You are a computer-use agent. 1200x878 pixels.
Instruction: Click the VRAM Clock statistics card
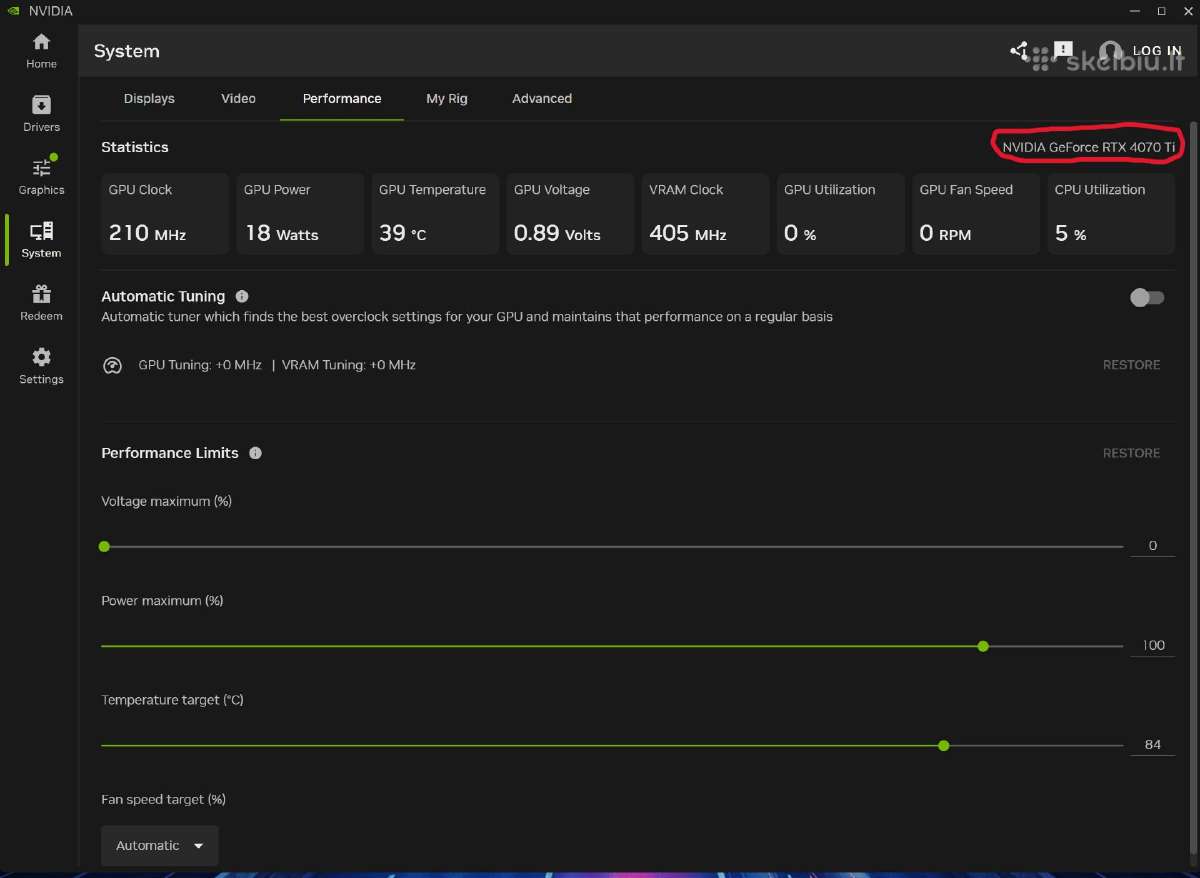(705, 213)
